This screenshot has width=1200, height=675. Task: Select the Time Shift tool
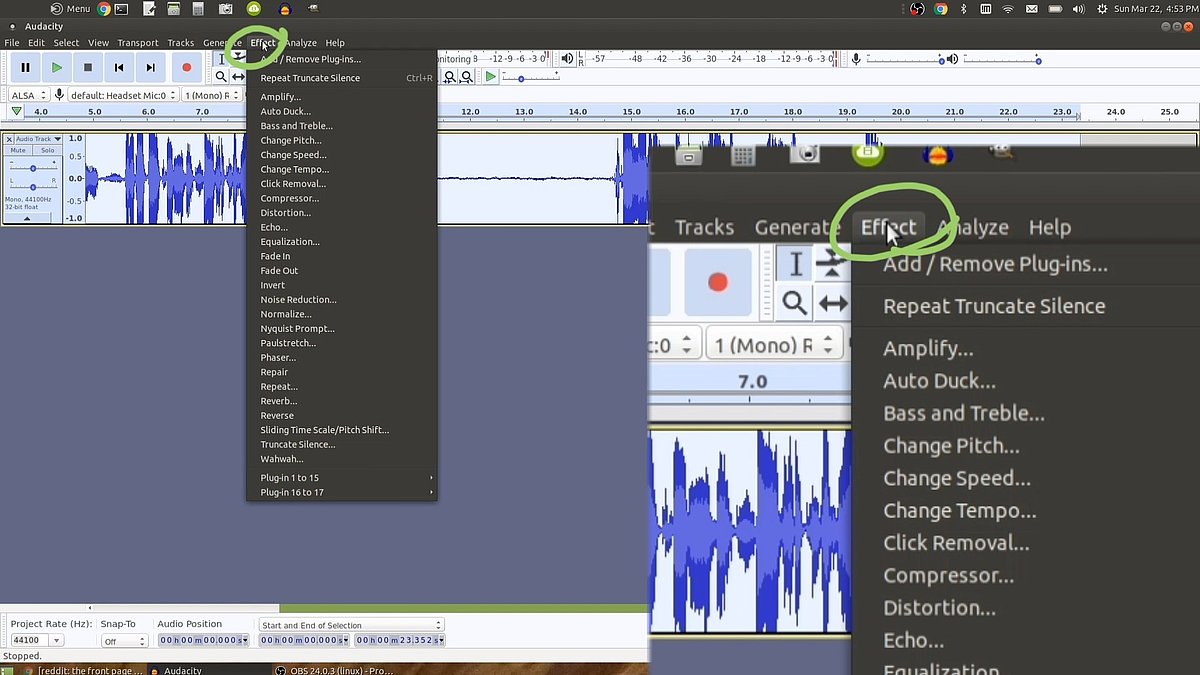[238, 77]
